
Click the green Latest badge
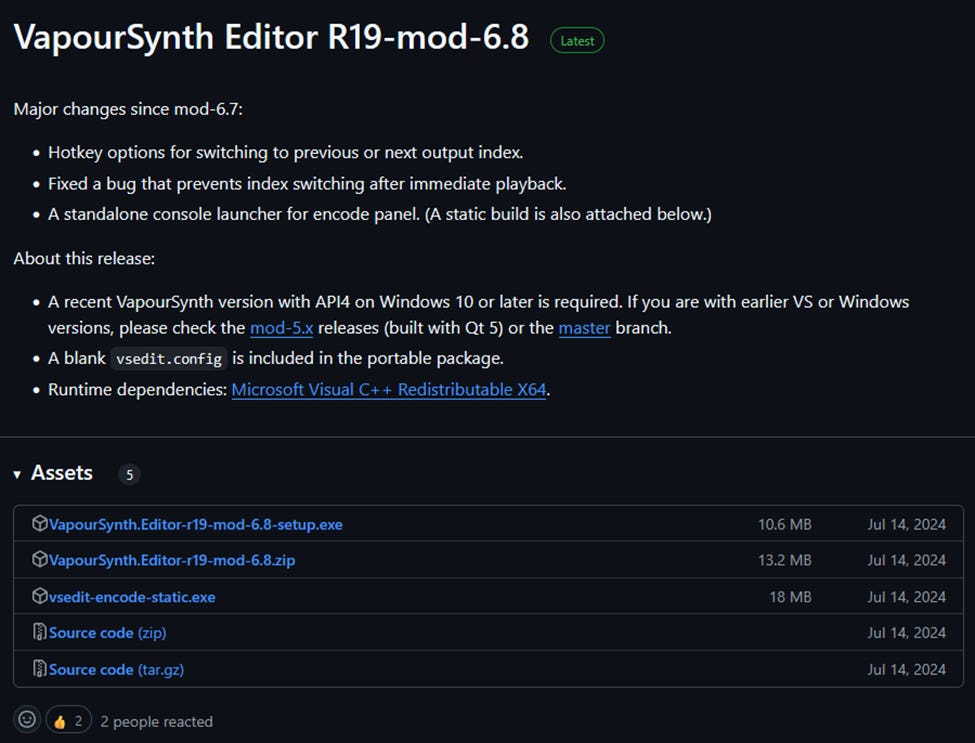click(577, 40)
